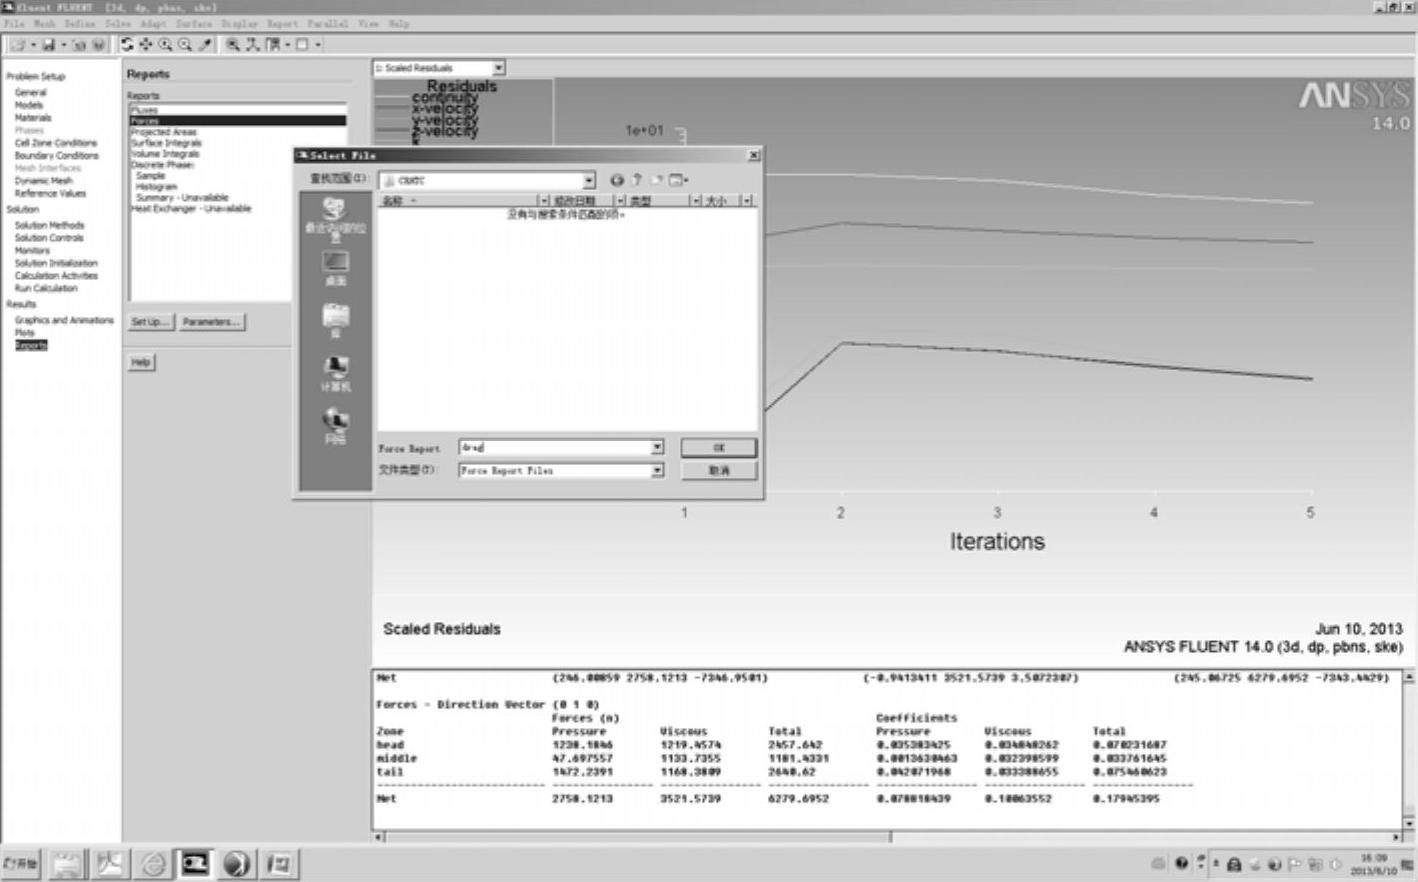Click the probe tool icon
The width and height of the screenshot is (1418, 882).
(x=206, y=45)
